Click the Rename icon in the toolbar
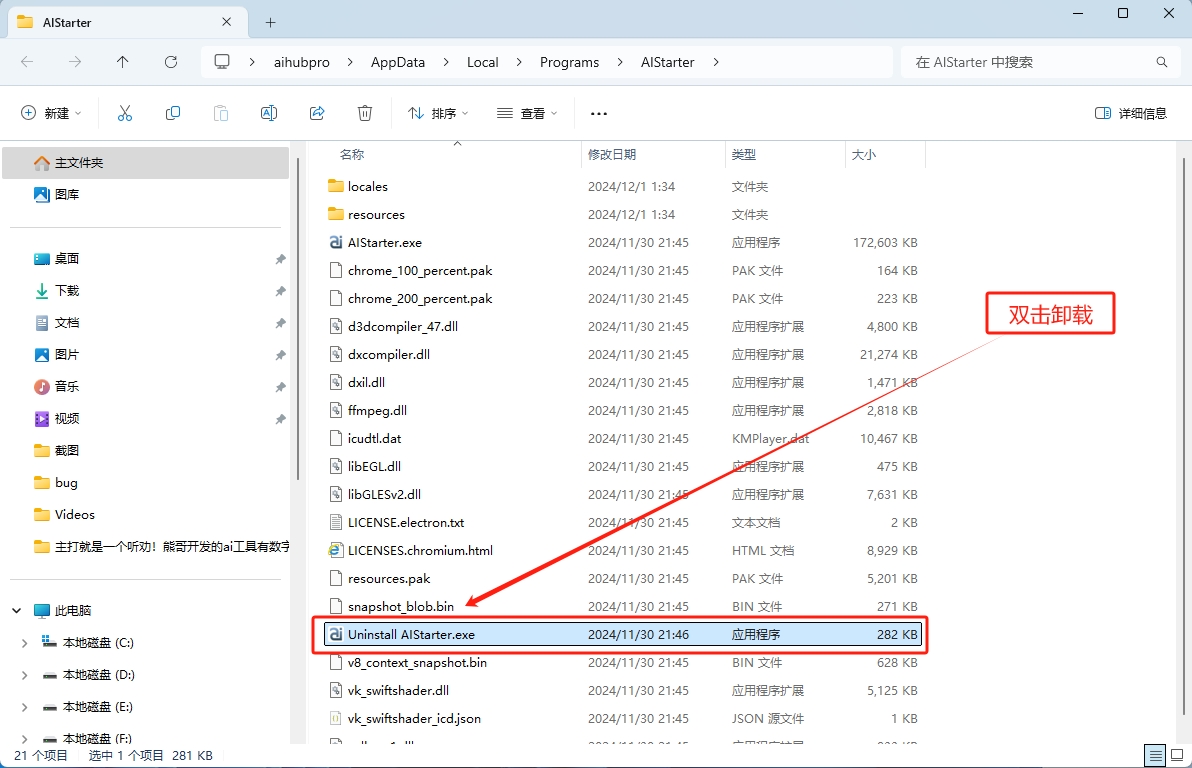Image resolution: width=1192 pixels, height=768 pixels. click(268, 112)
